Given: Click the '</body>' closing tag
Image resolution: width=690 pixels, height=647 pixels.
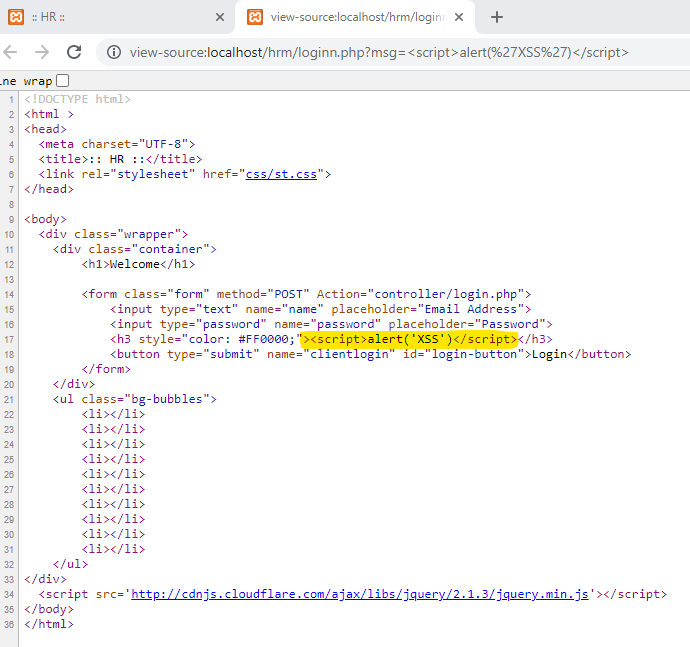Looking at the screenshot, I should tap(49, 609).
